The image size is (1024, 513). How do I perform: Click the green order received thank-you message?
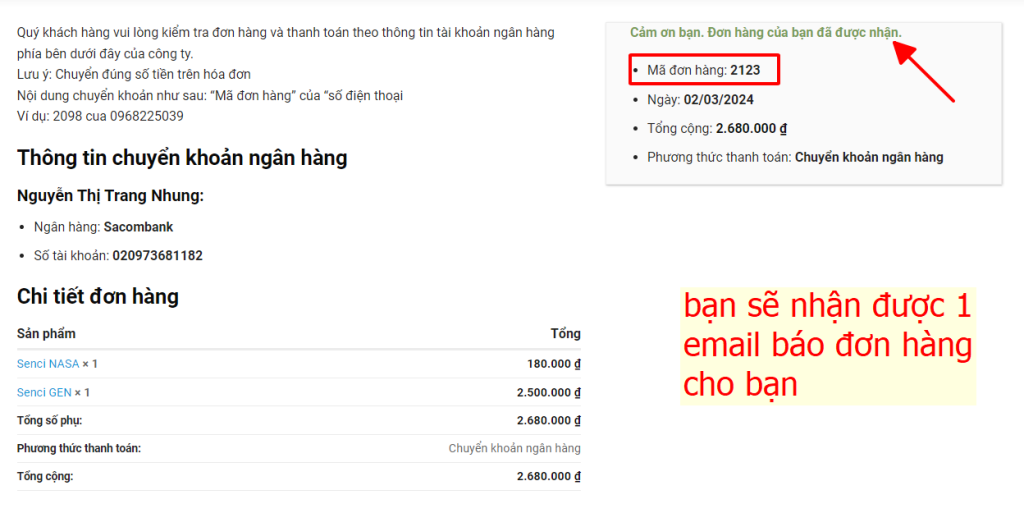[x=765, y=33]
